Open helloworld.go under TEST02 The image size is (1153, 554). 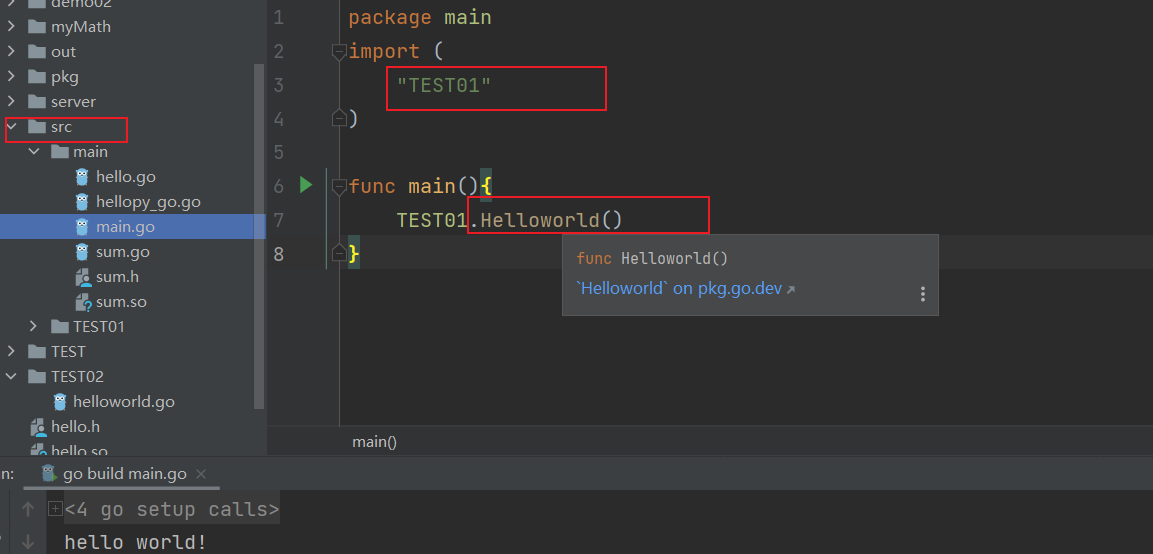[x=124, y=402]
